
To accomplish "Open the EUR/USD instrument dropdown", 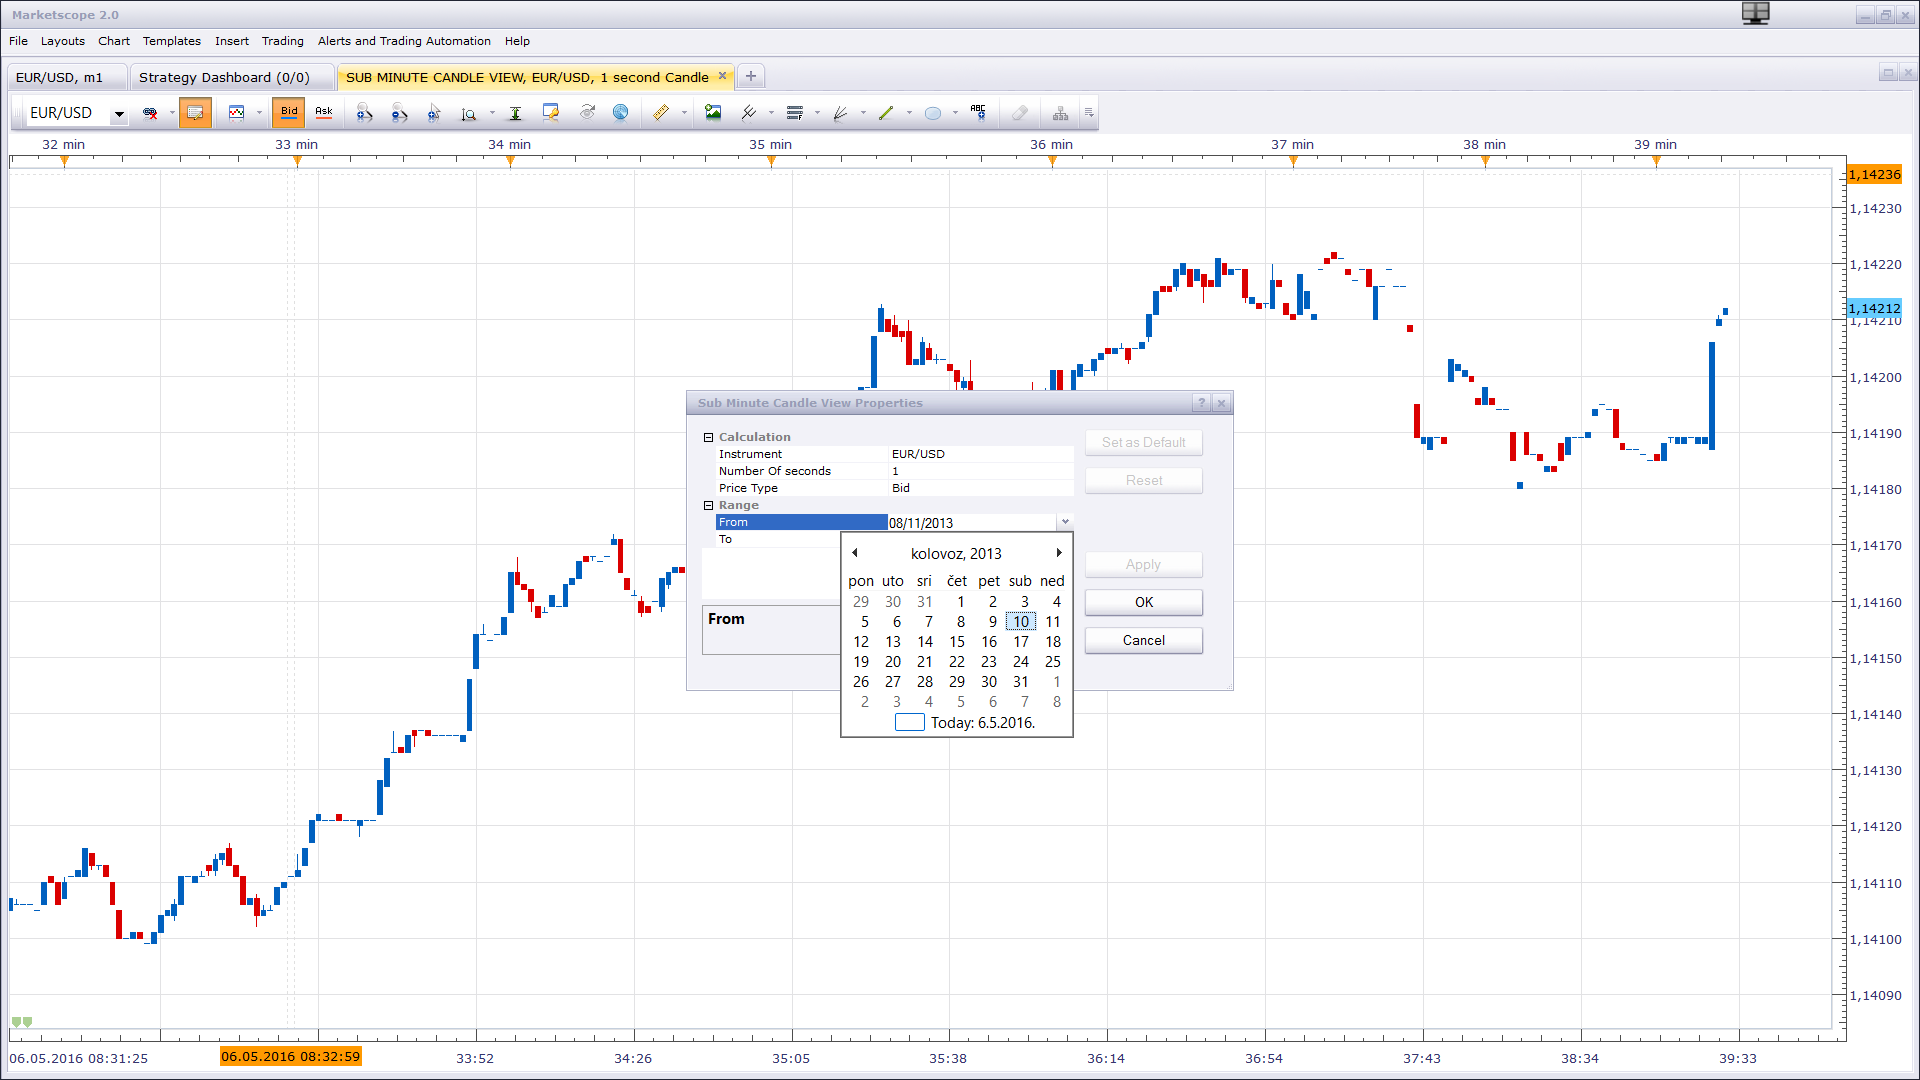I will (119, 114).
